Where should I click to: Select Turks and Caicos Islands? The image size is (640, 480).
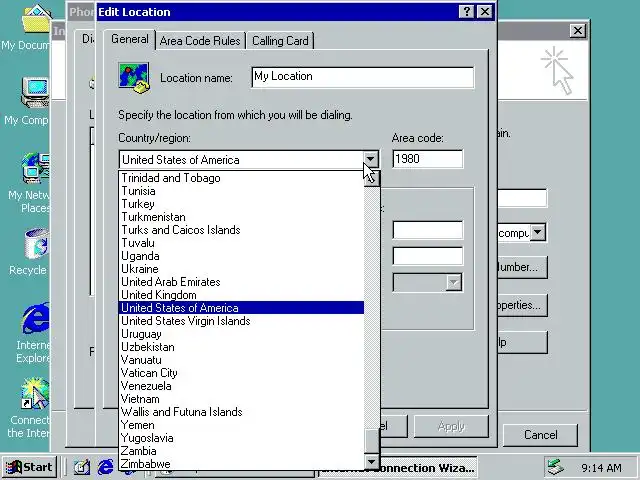click(x=241, y=230)
